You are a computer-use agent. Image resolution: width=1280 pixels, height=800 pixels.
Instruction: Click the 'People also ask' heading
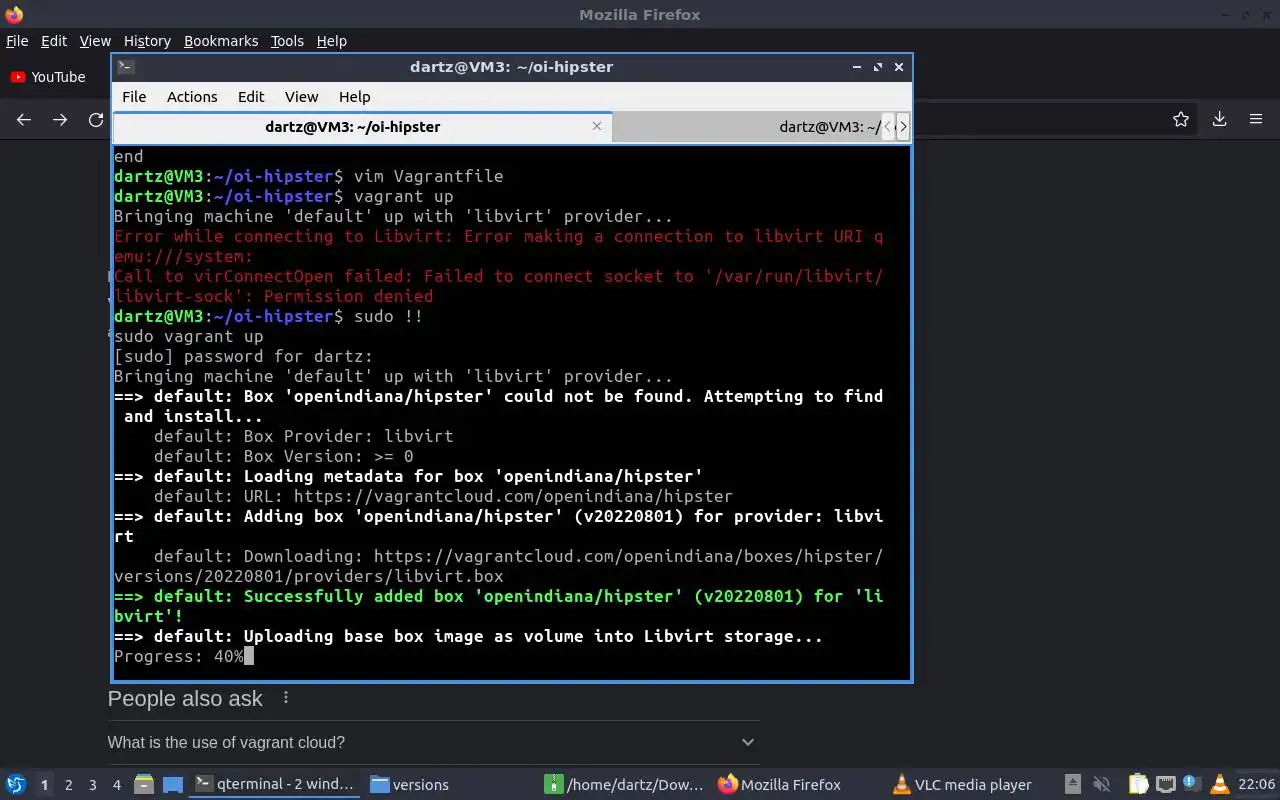[x=185, y=698]
